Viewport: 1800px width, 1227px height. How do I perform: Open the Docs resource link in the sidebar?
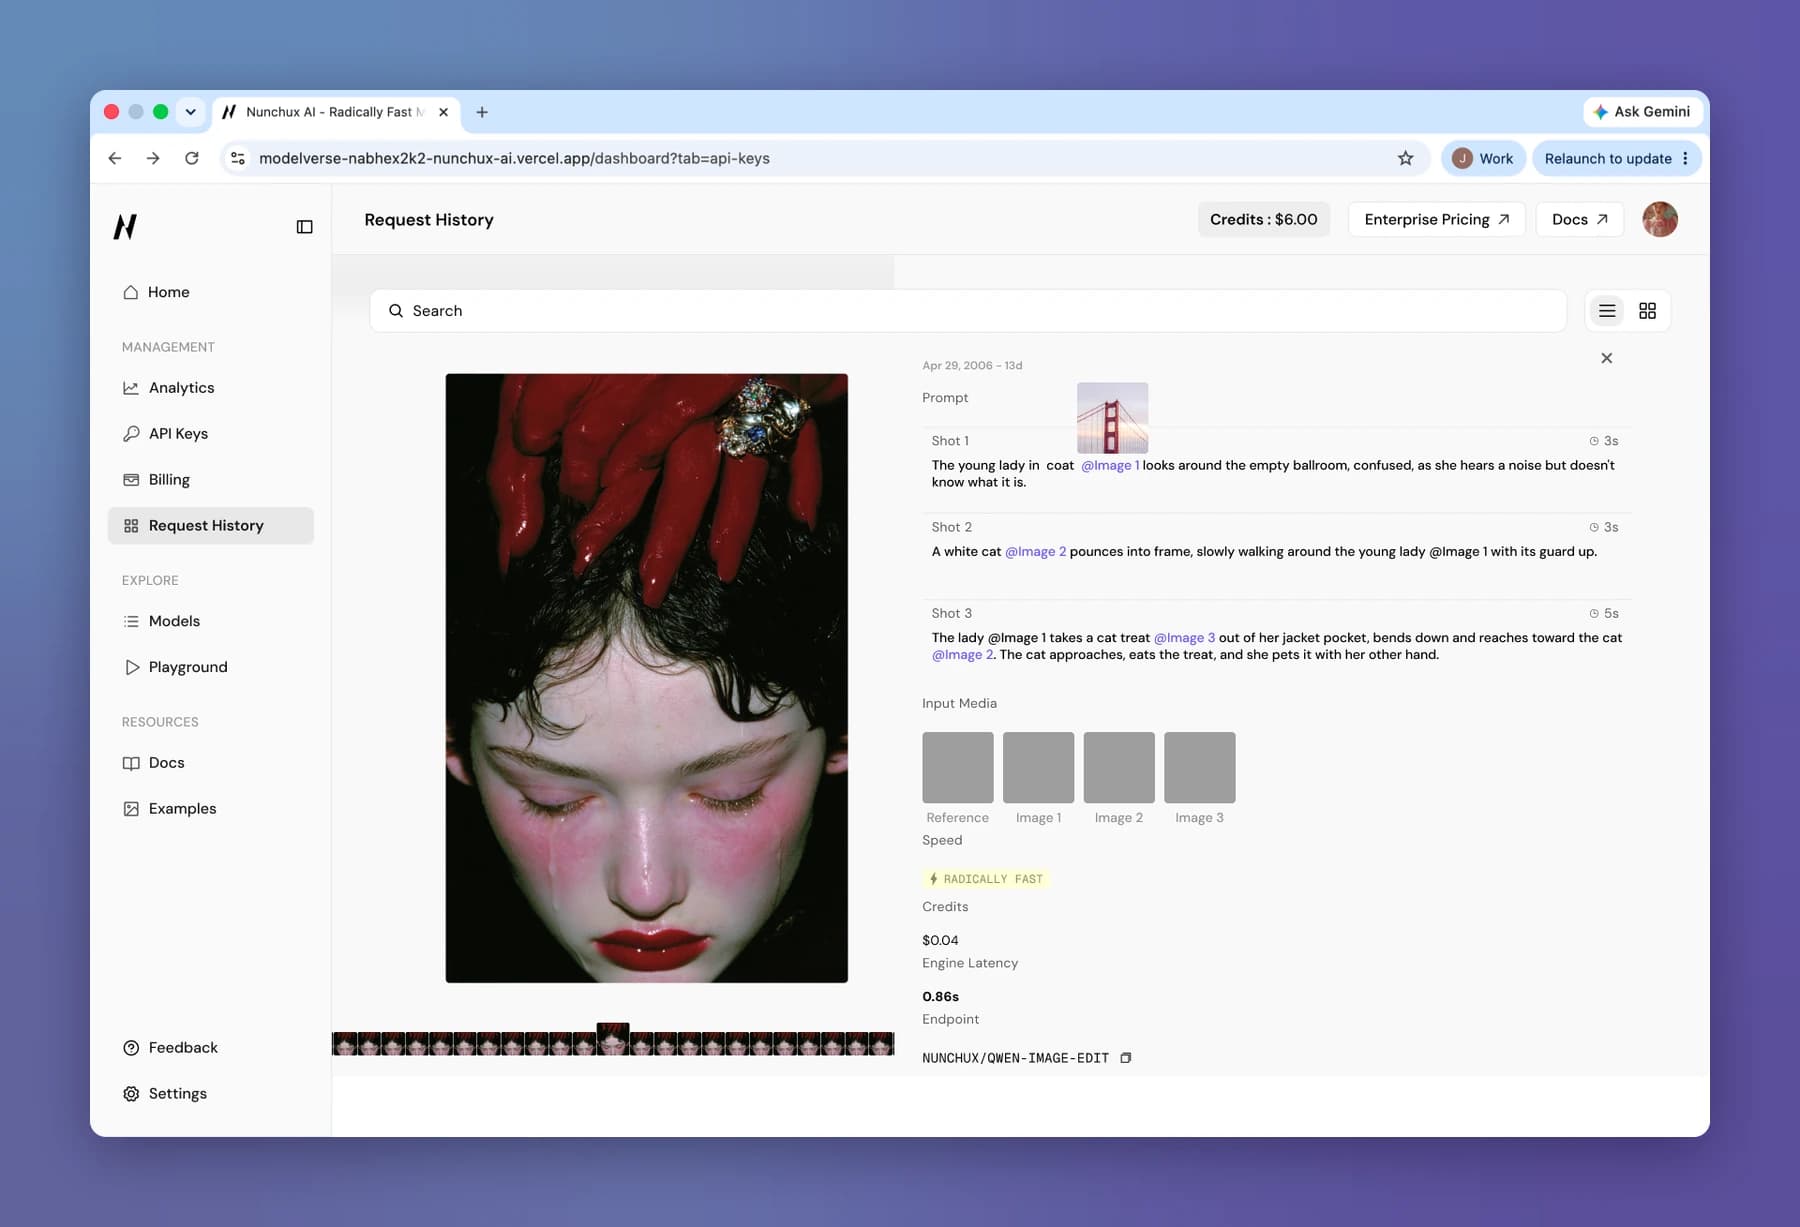coord(166,763)
